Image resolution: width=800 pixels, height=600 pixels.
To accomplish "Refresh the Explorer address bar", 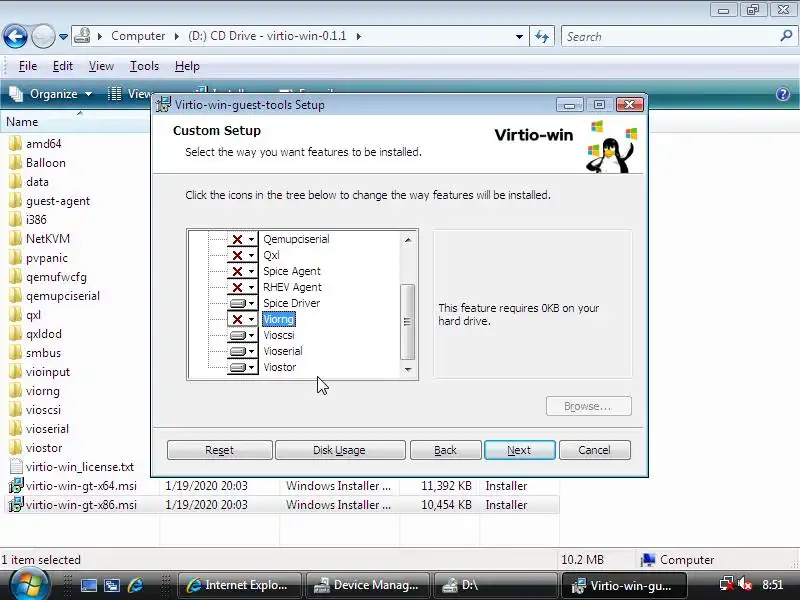I will coord(542,37).
